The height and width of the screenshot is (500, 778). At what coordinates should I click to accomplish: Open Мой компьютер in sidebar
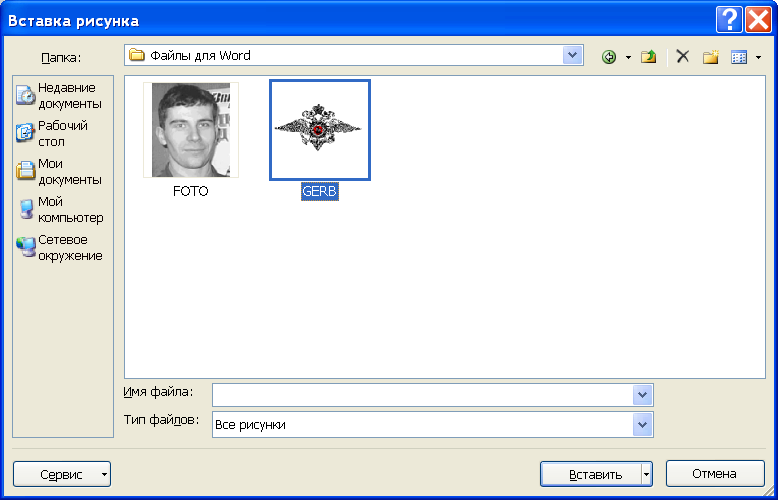pos(60,210)
